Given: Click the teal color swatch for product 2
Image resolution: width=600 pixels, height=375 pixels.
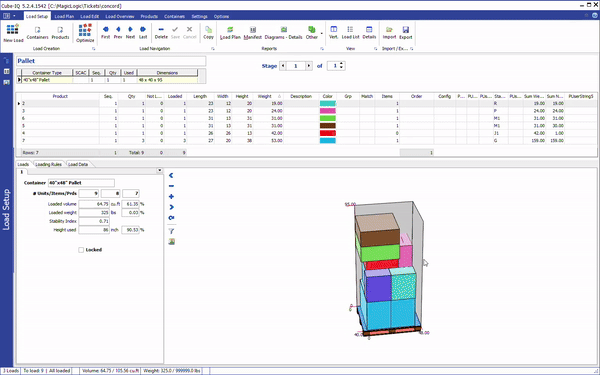Looking at the screenshot, I should [328, 104].
